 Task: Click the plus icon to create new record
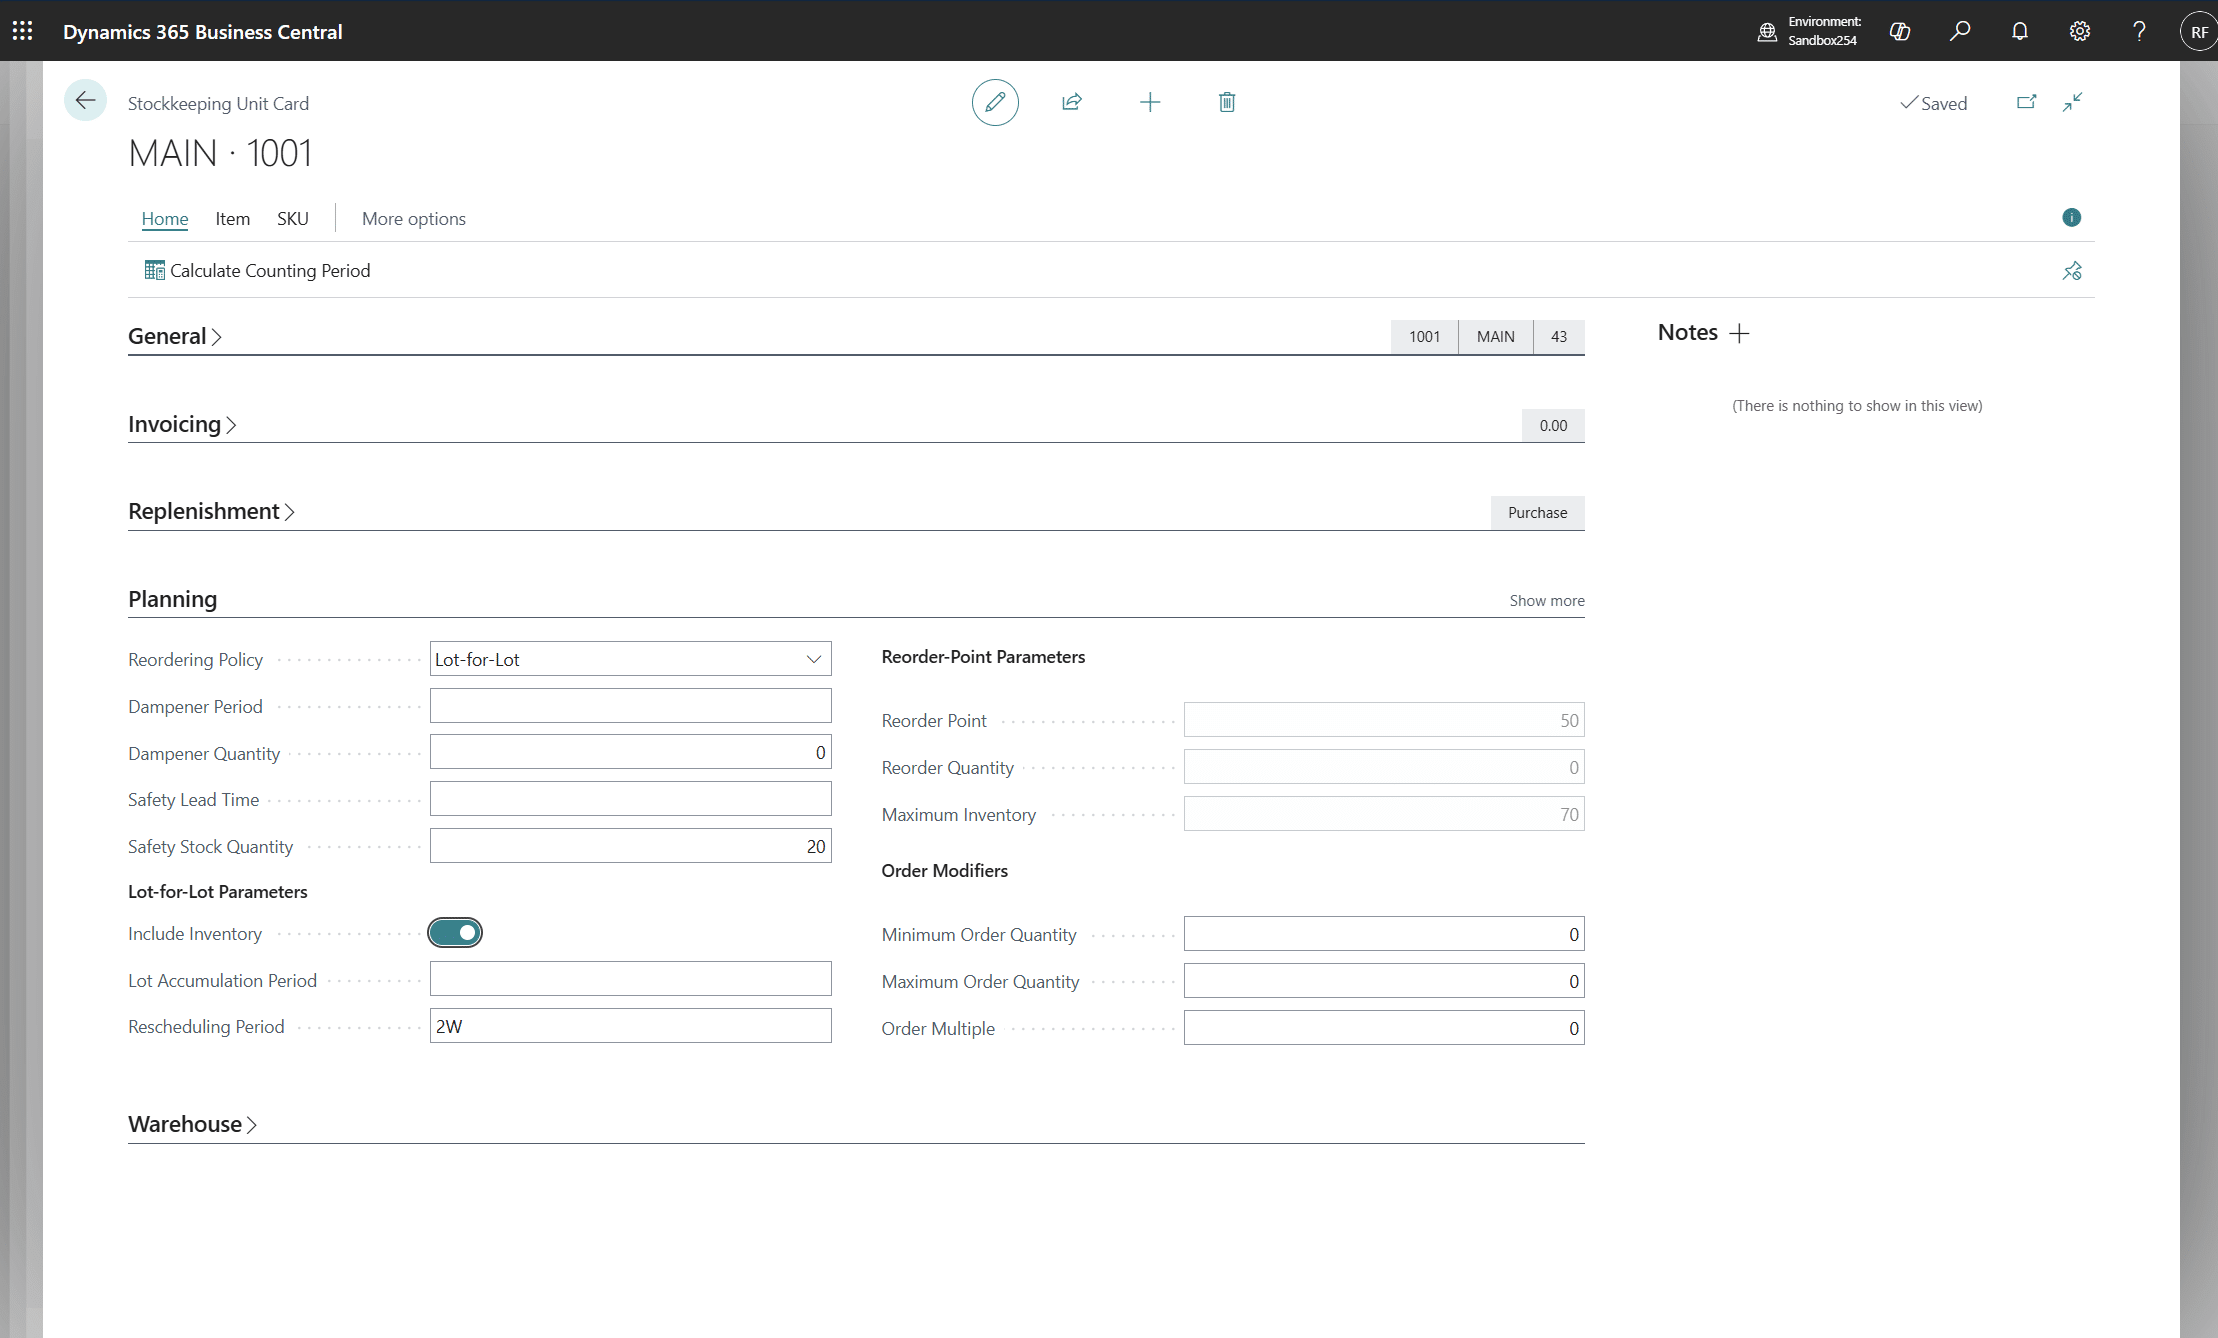(1150, 102)
